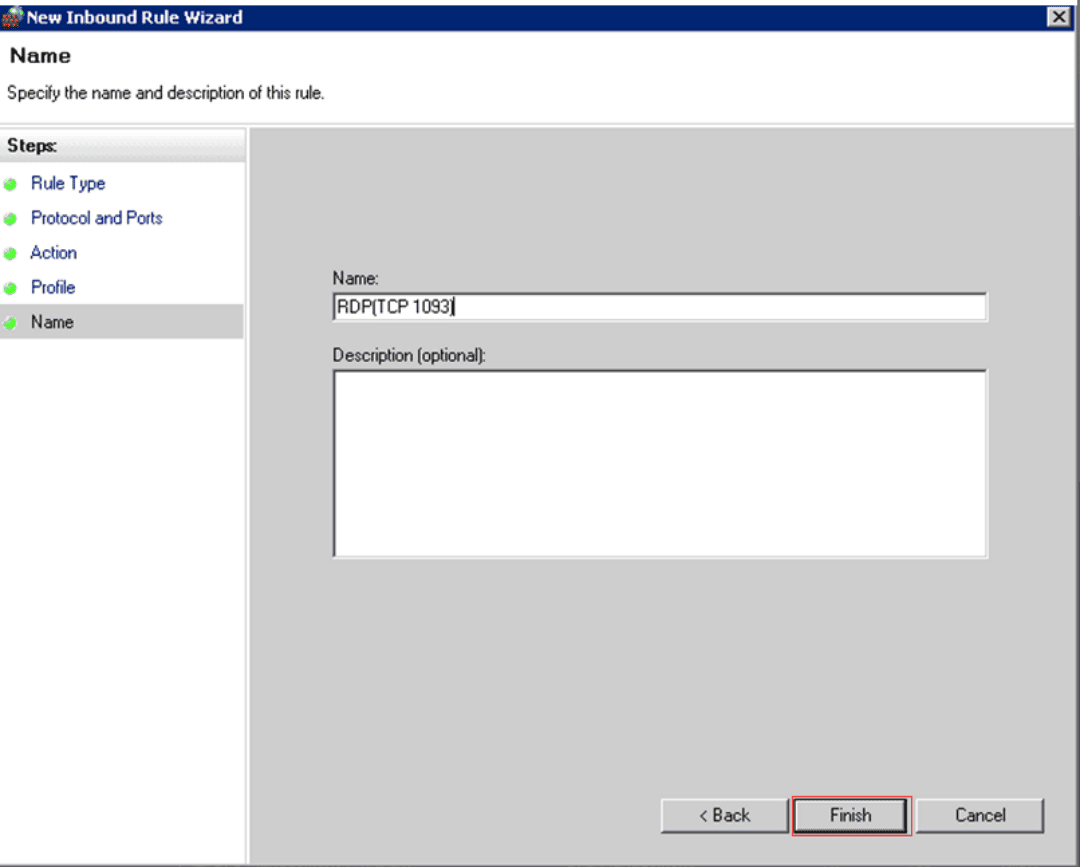
Task: Click the title bar text New Inbound Rule Wizard
Action: pos(132,16)
